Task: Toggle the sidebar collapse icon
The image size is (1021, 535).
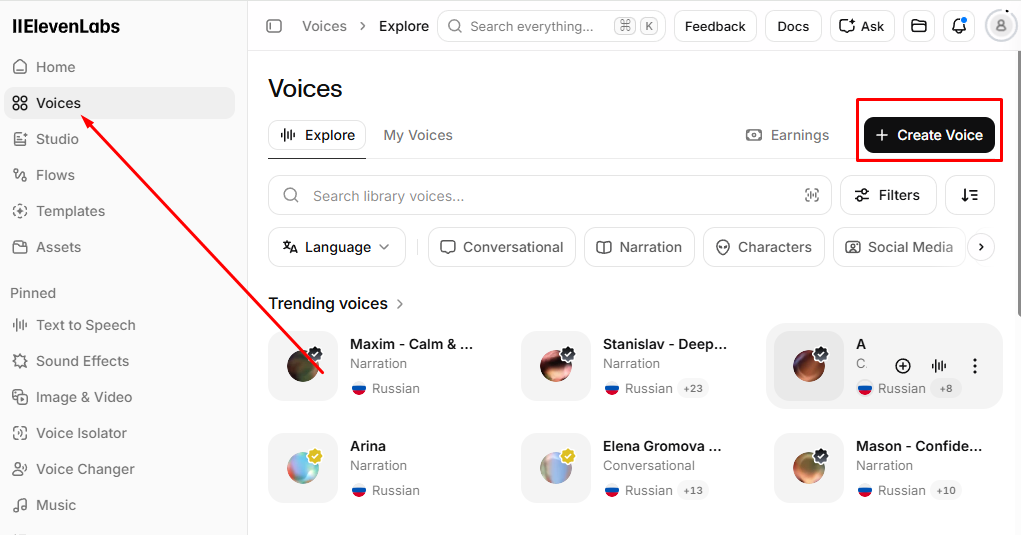Action: point(274,26)
